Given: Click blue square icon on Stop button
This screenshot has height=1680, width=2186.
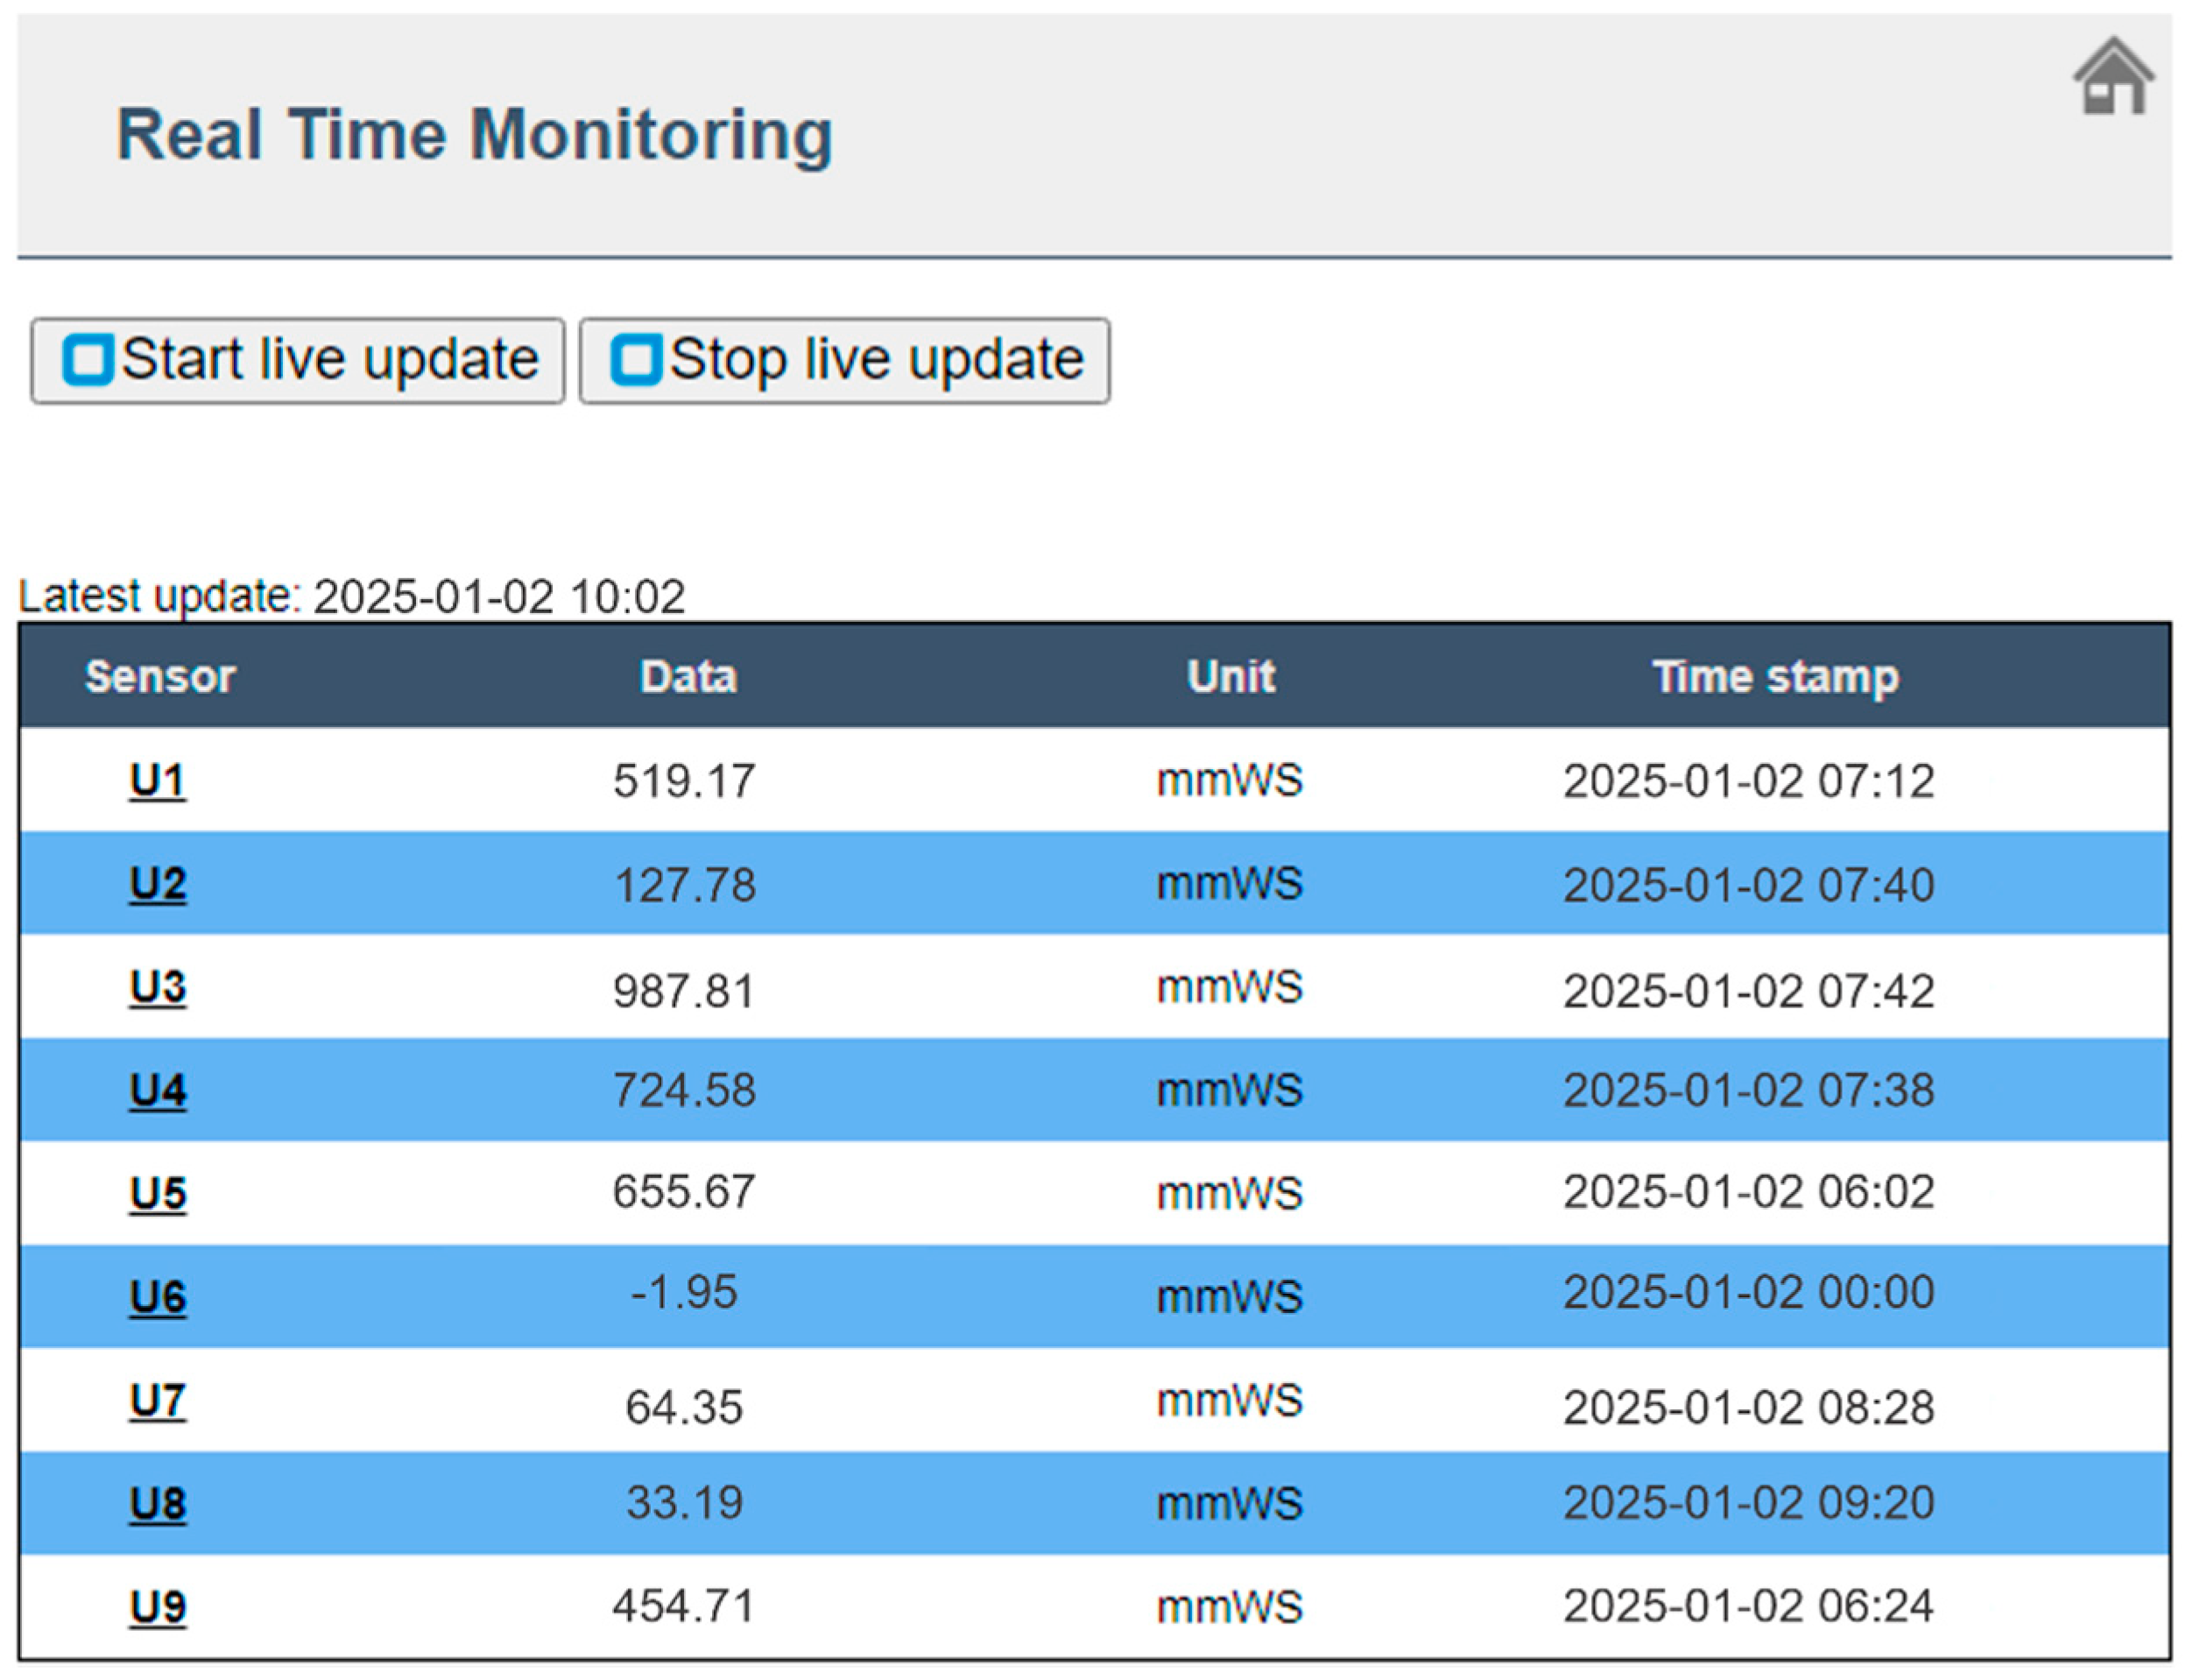Looking at the screenshot, I should [636, 359].
